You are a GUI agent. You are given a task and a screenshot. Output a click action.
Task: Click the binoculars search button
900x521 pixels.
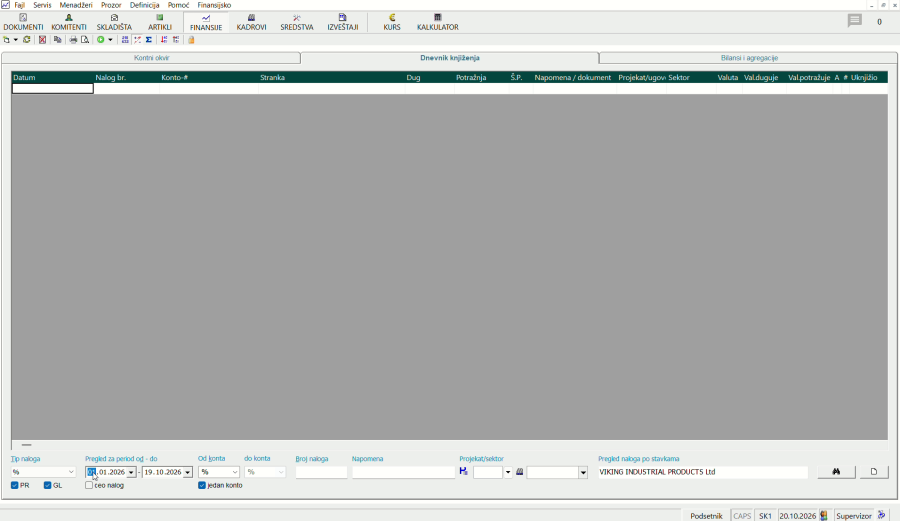click(x=836, y=472)
